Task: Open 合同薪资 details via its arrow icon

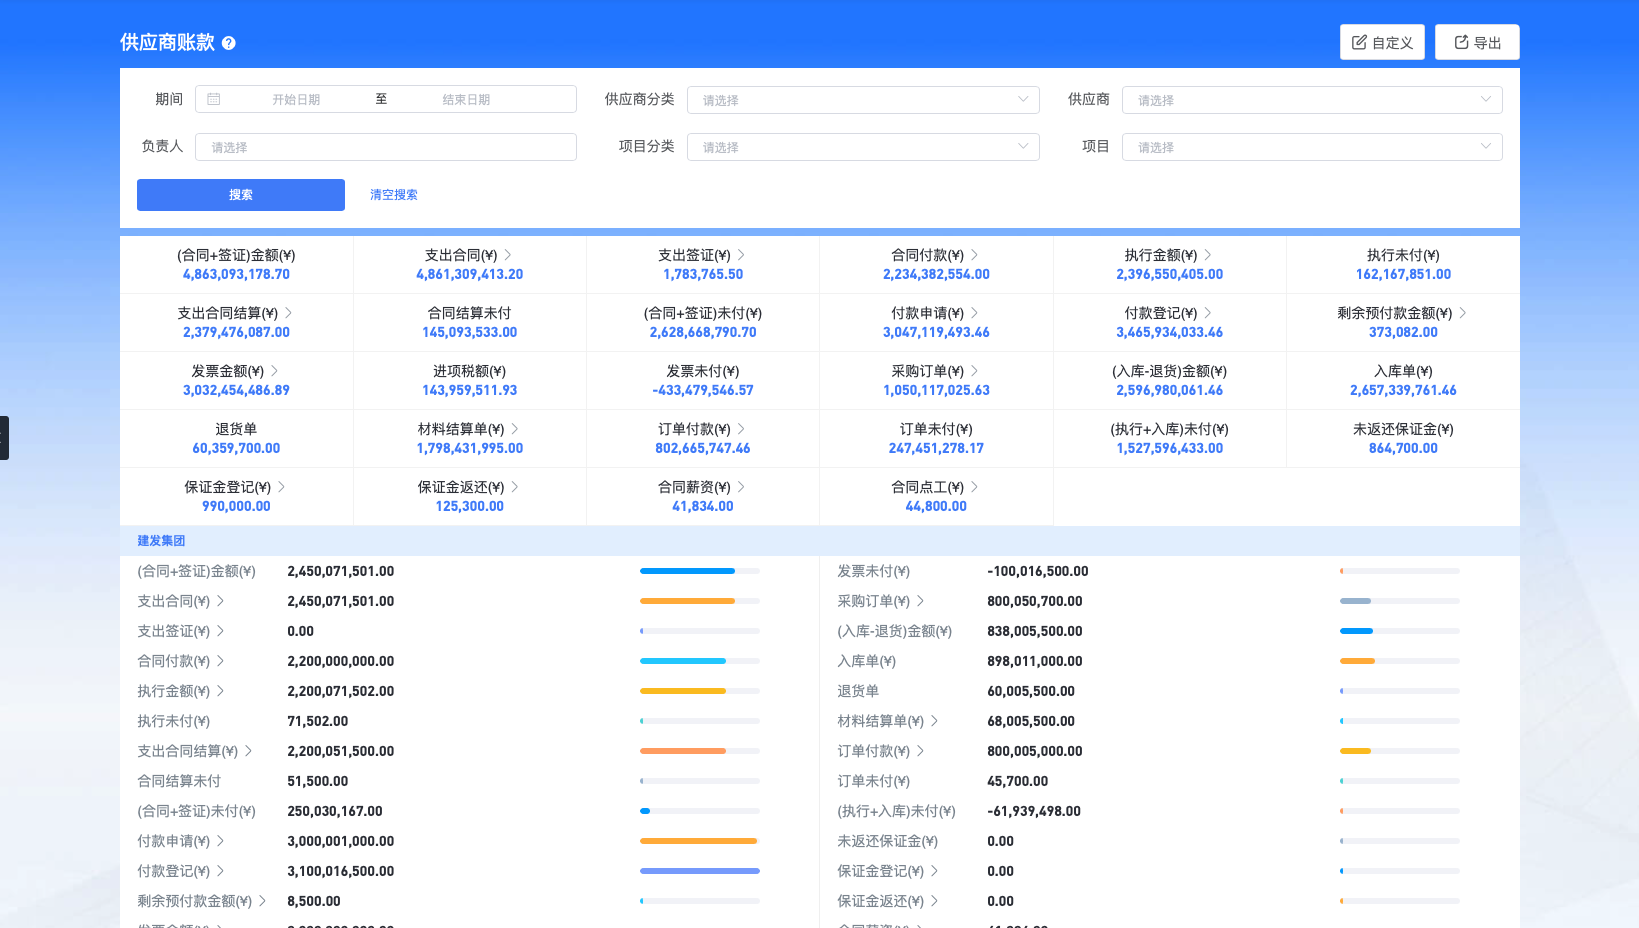Action: coord(742,486)
